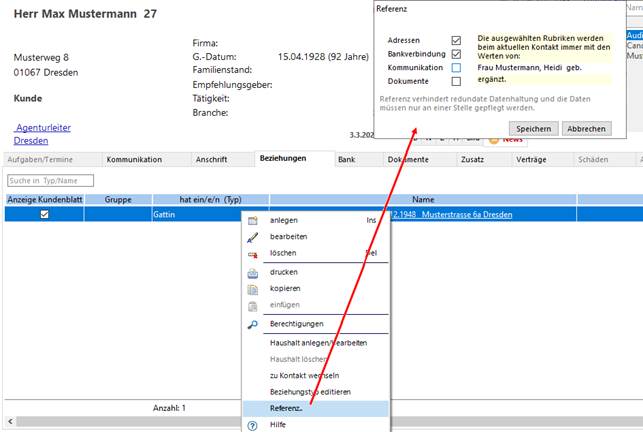
Task: Enable the Kommunikation checkbox
Action: coord(456,68)
